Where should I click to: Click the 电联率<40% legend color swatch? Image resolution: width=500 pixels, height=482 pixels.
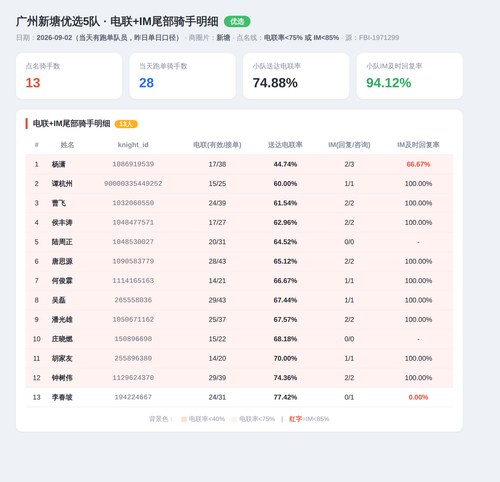(184, 419)
